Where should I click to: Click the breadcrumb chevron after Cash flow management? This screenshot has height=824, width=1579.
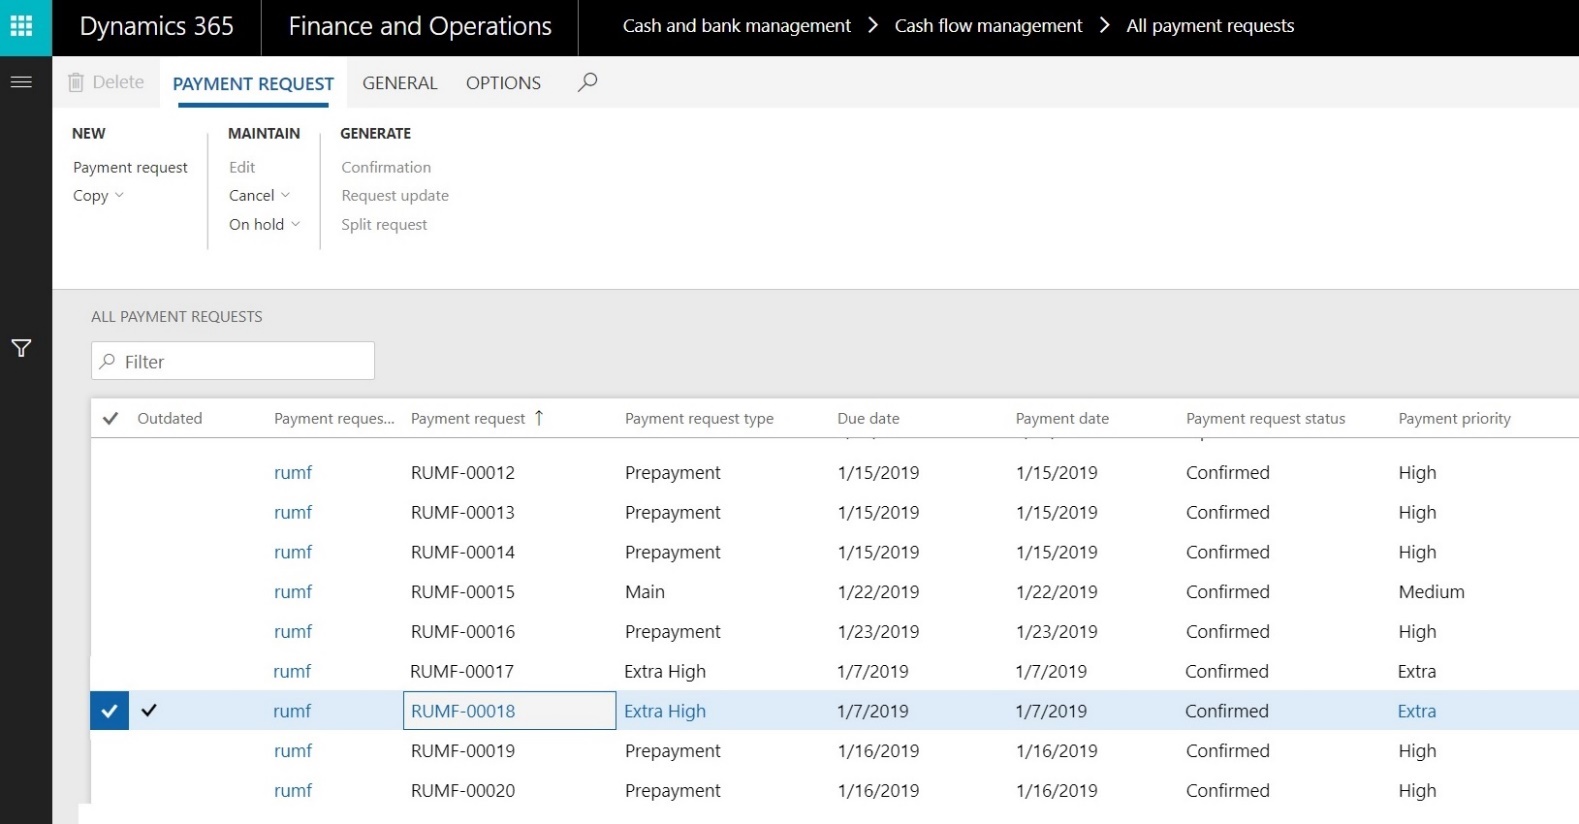1104,26
